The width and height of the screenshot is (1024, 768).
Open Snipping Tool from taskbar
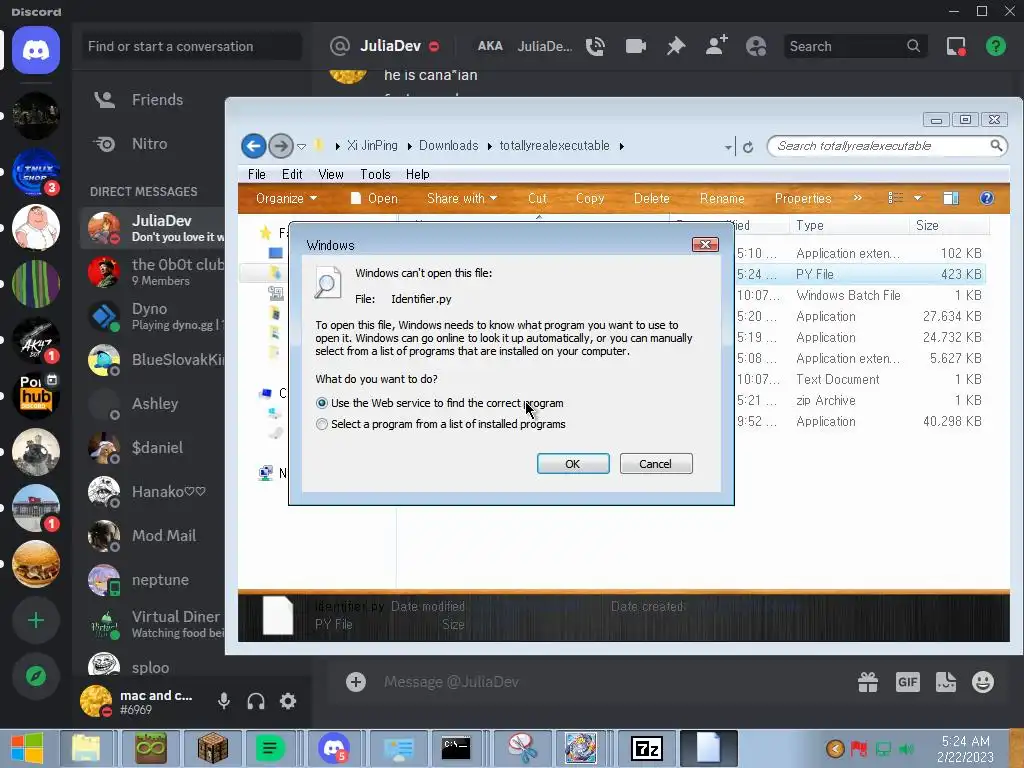coord(522,748)
